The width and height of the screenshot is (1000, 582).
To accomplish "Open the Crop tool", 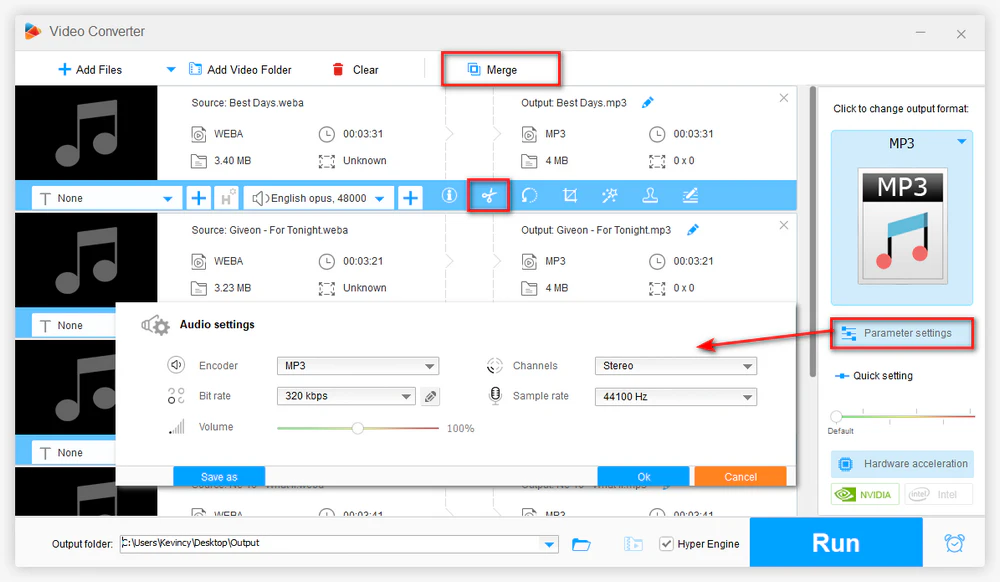I will [x=570, y=196].
